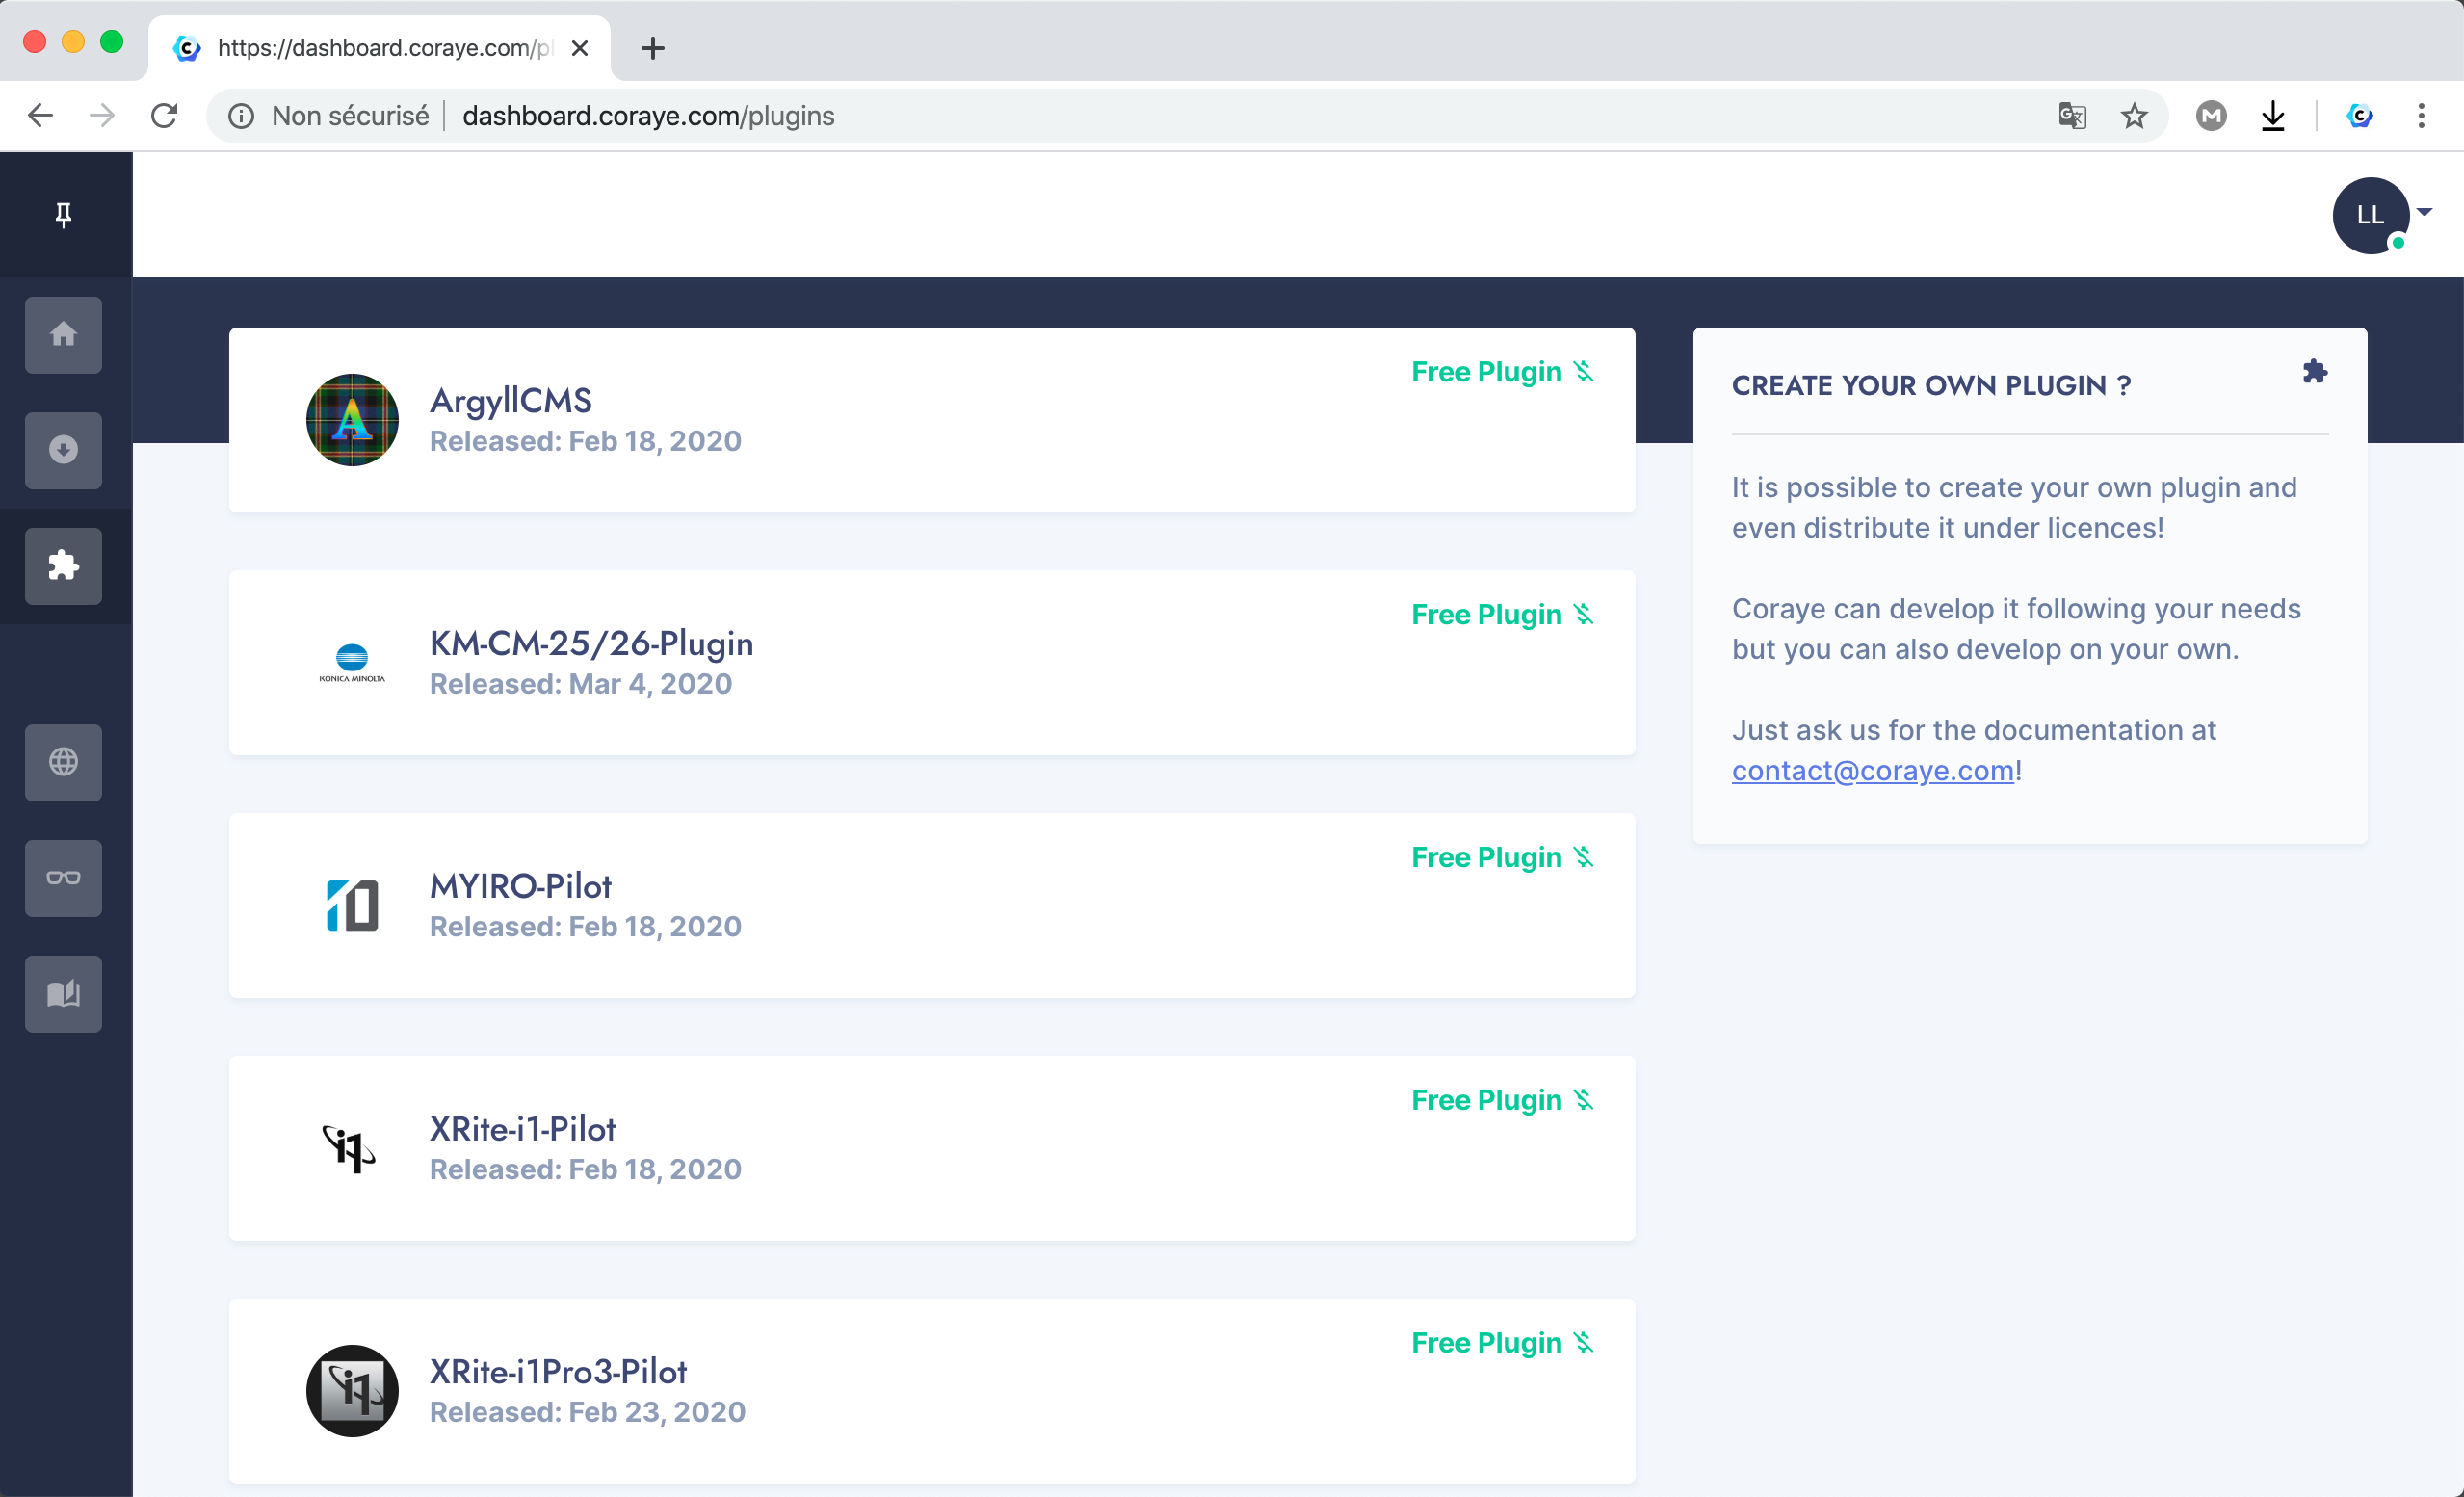2464x1497 pixels.
Task: Click the free icon on MYIRO-Pilot card
Action: coord(1583,857)
